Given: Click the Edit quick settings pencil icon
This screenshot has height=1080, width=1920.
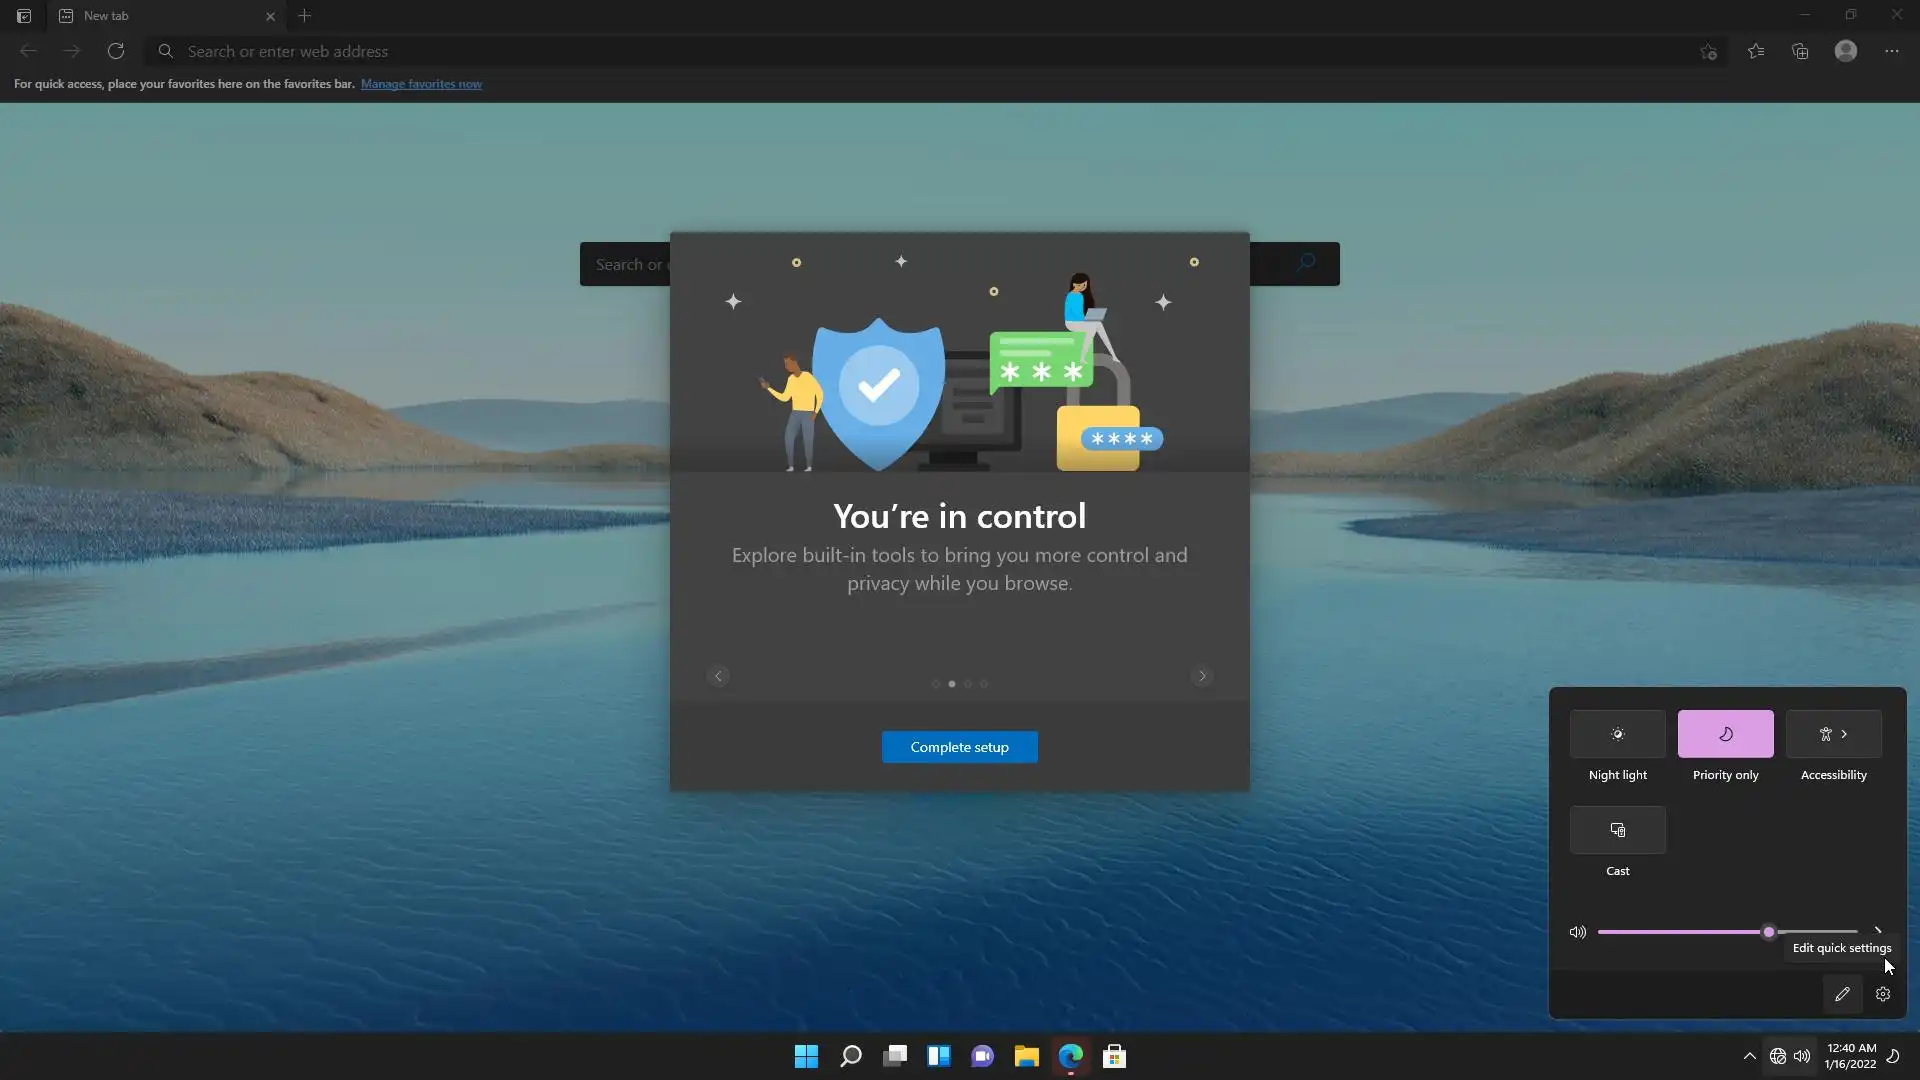Looking at the screenshot, I should [x=1842, y=994].
